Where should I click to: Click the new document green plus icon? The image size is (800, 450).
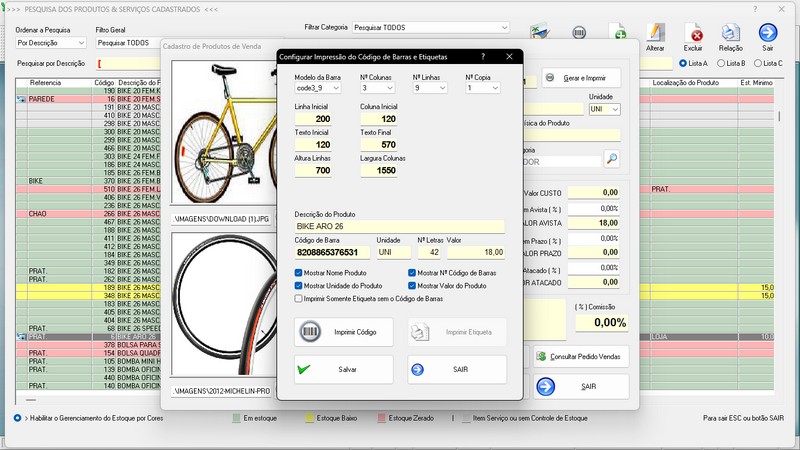[618, 32]
